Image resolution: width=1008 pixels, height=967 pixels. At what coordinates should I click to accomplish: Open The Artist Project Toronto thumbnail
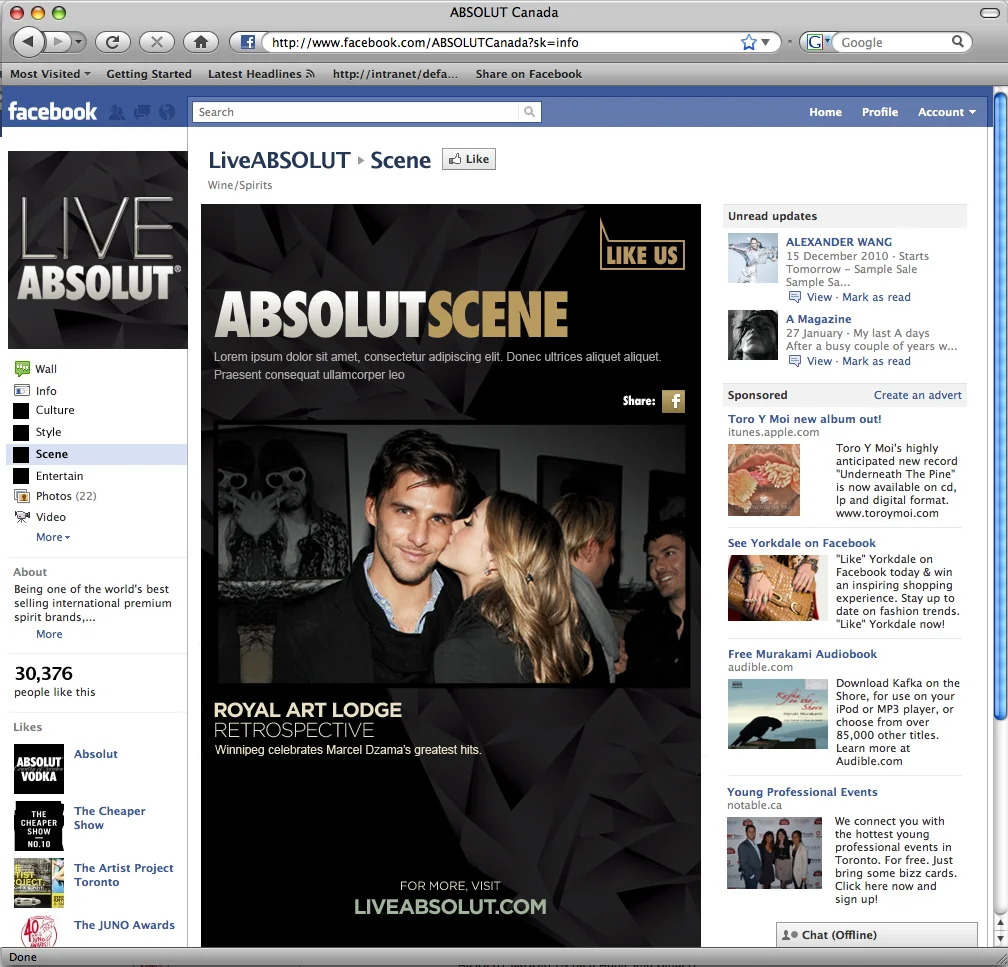[39, 883]
